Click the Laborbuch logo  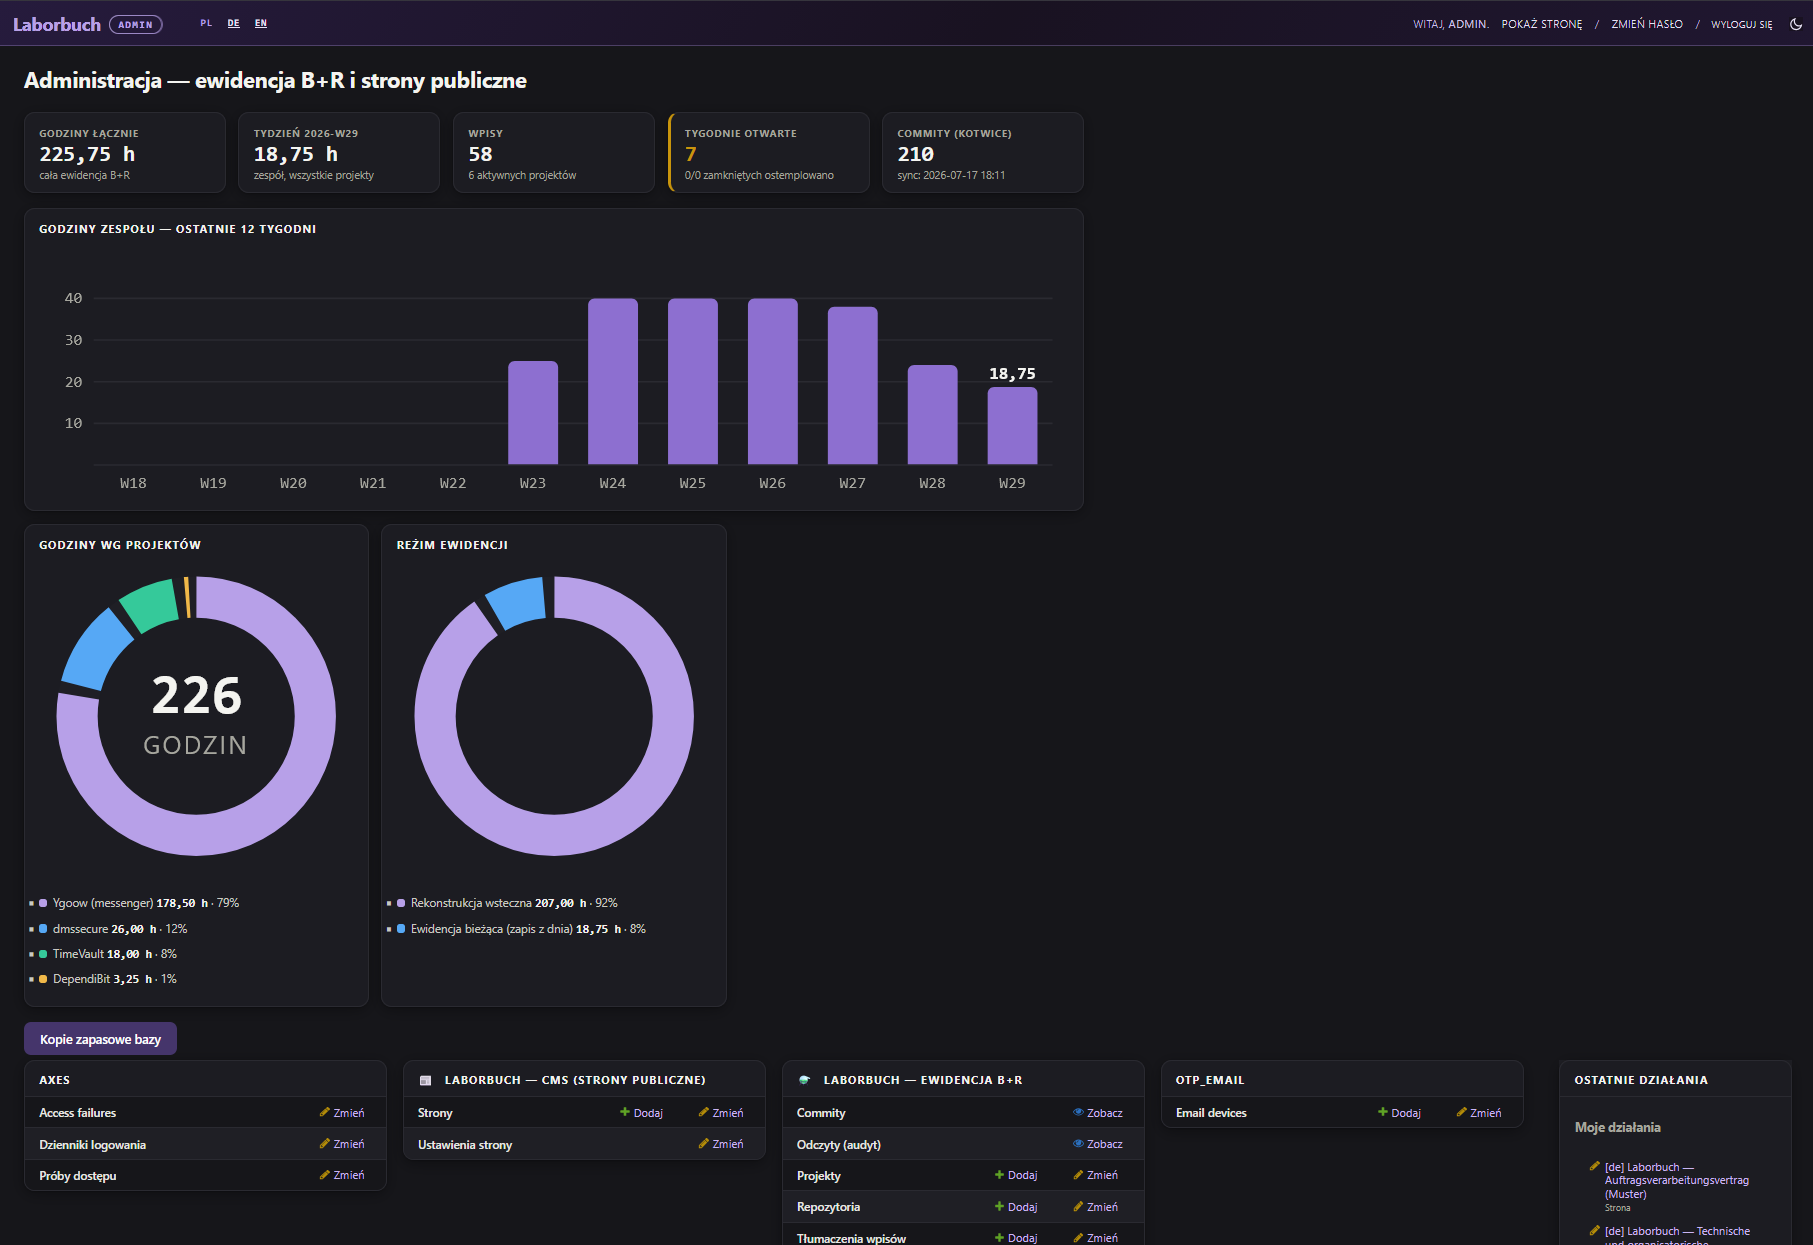[x=57, y=24]
